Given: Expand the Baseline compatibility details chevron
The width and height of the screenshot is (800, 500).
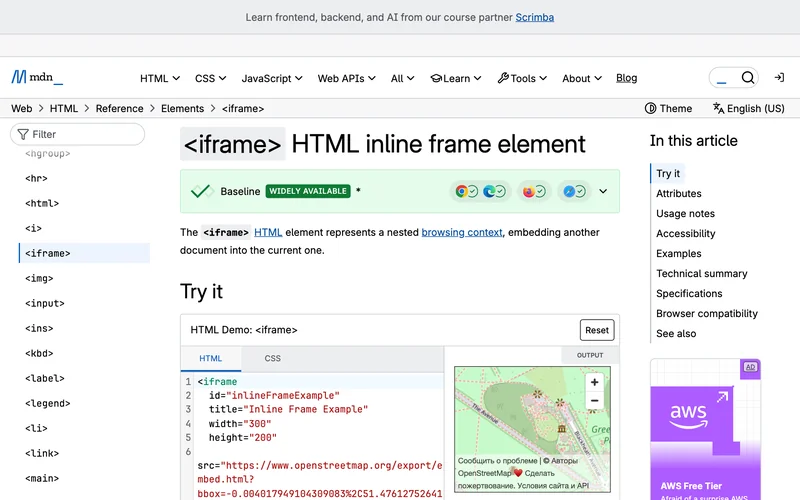Looking at the screenshot, I should point(603,191).
